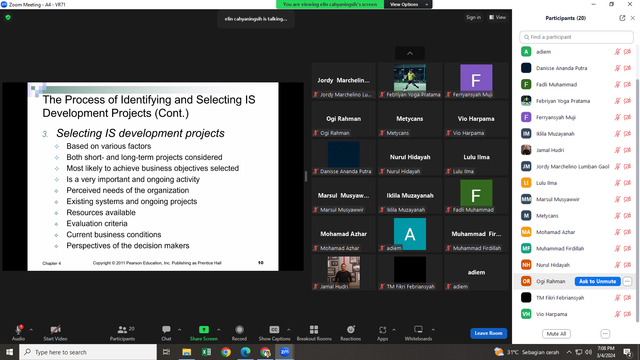Viewport: 640px width, 360px height.
Task: Select Vio Harpama participant row
Action: pyautogui.click(x=576, y=314)
